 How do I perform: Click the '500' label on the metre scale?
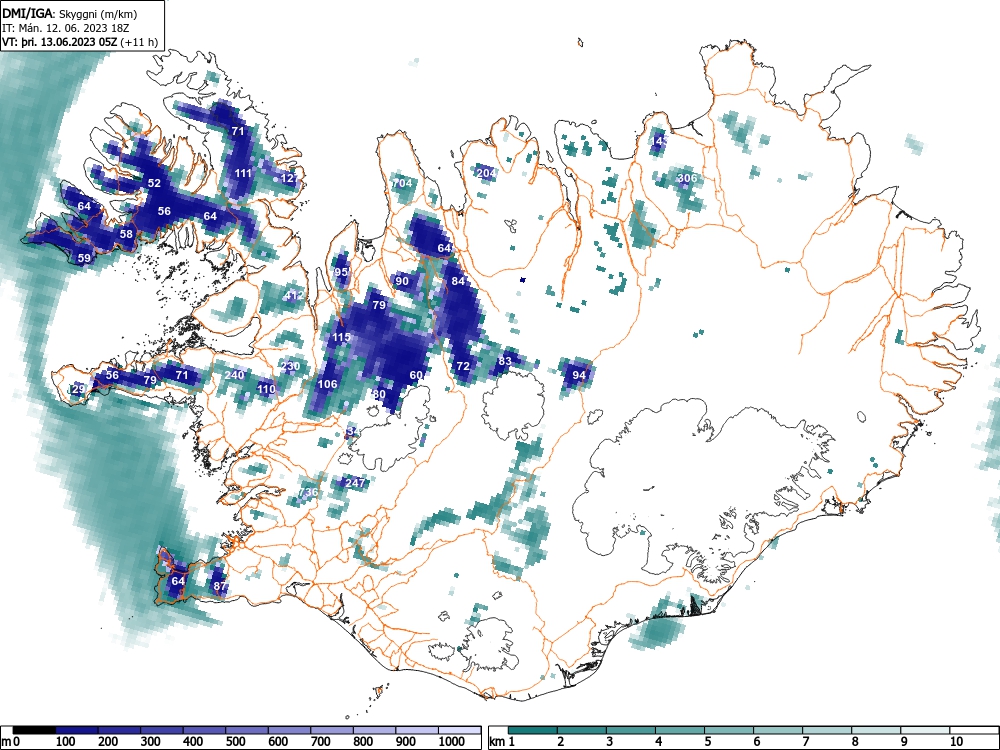235,742
